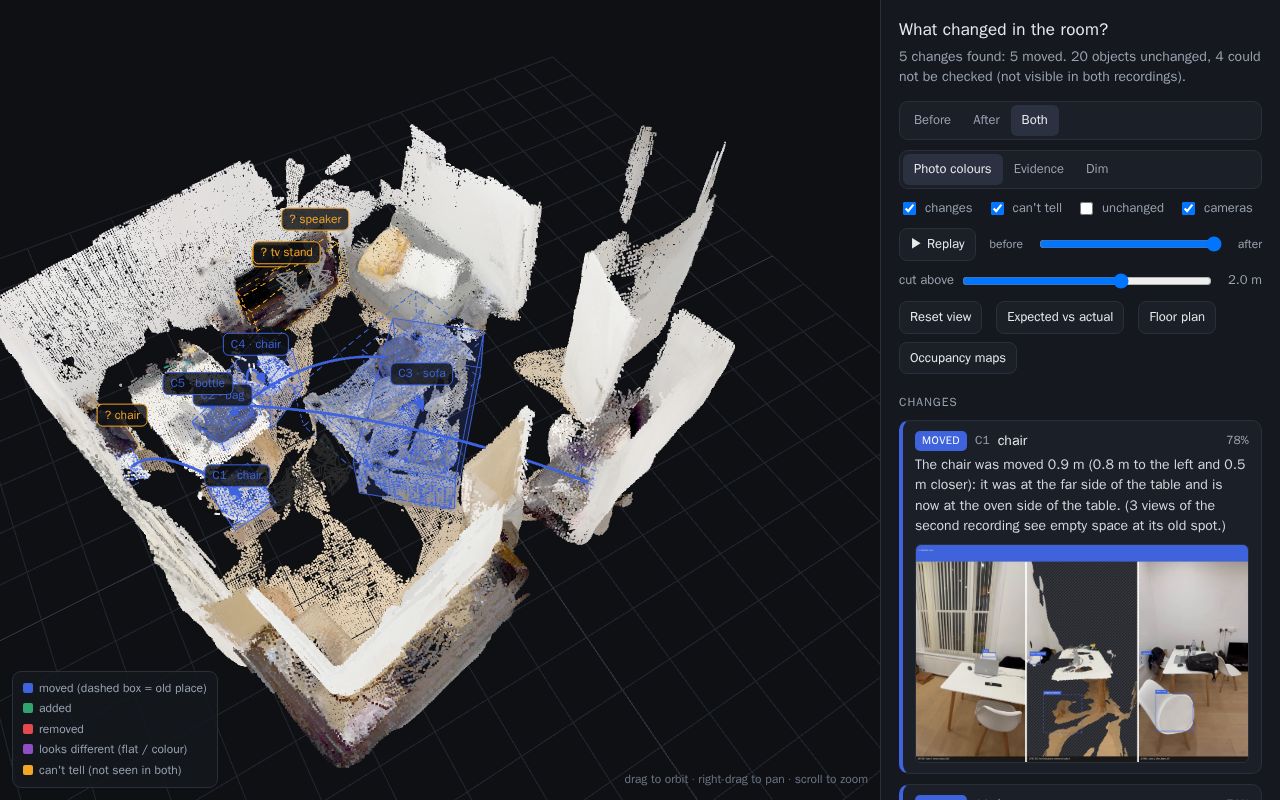Viewport: 1280px width, 800px height.
Task: Choose Photo colours display mode
Action: click(x=952, y=169)
